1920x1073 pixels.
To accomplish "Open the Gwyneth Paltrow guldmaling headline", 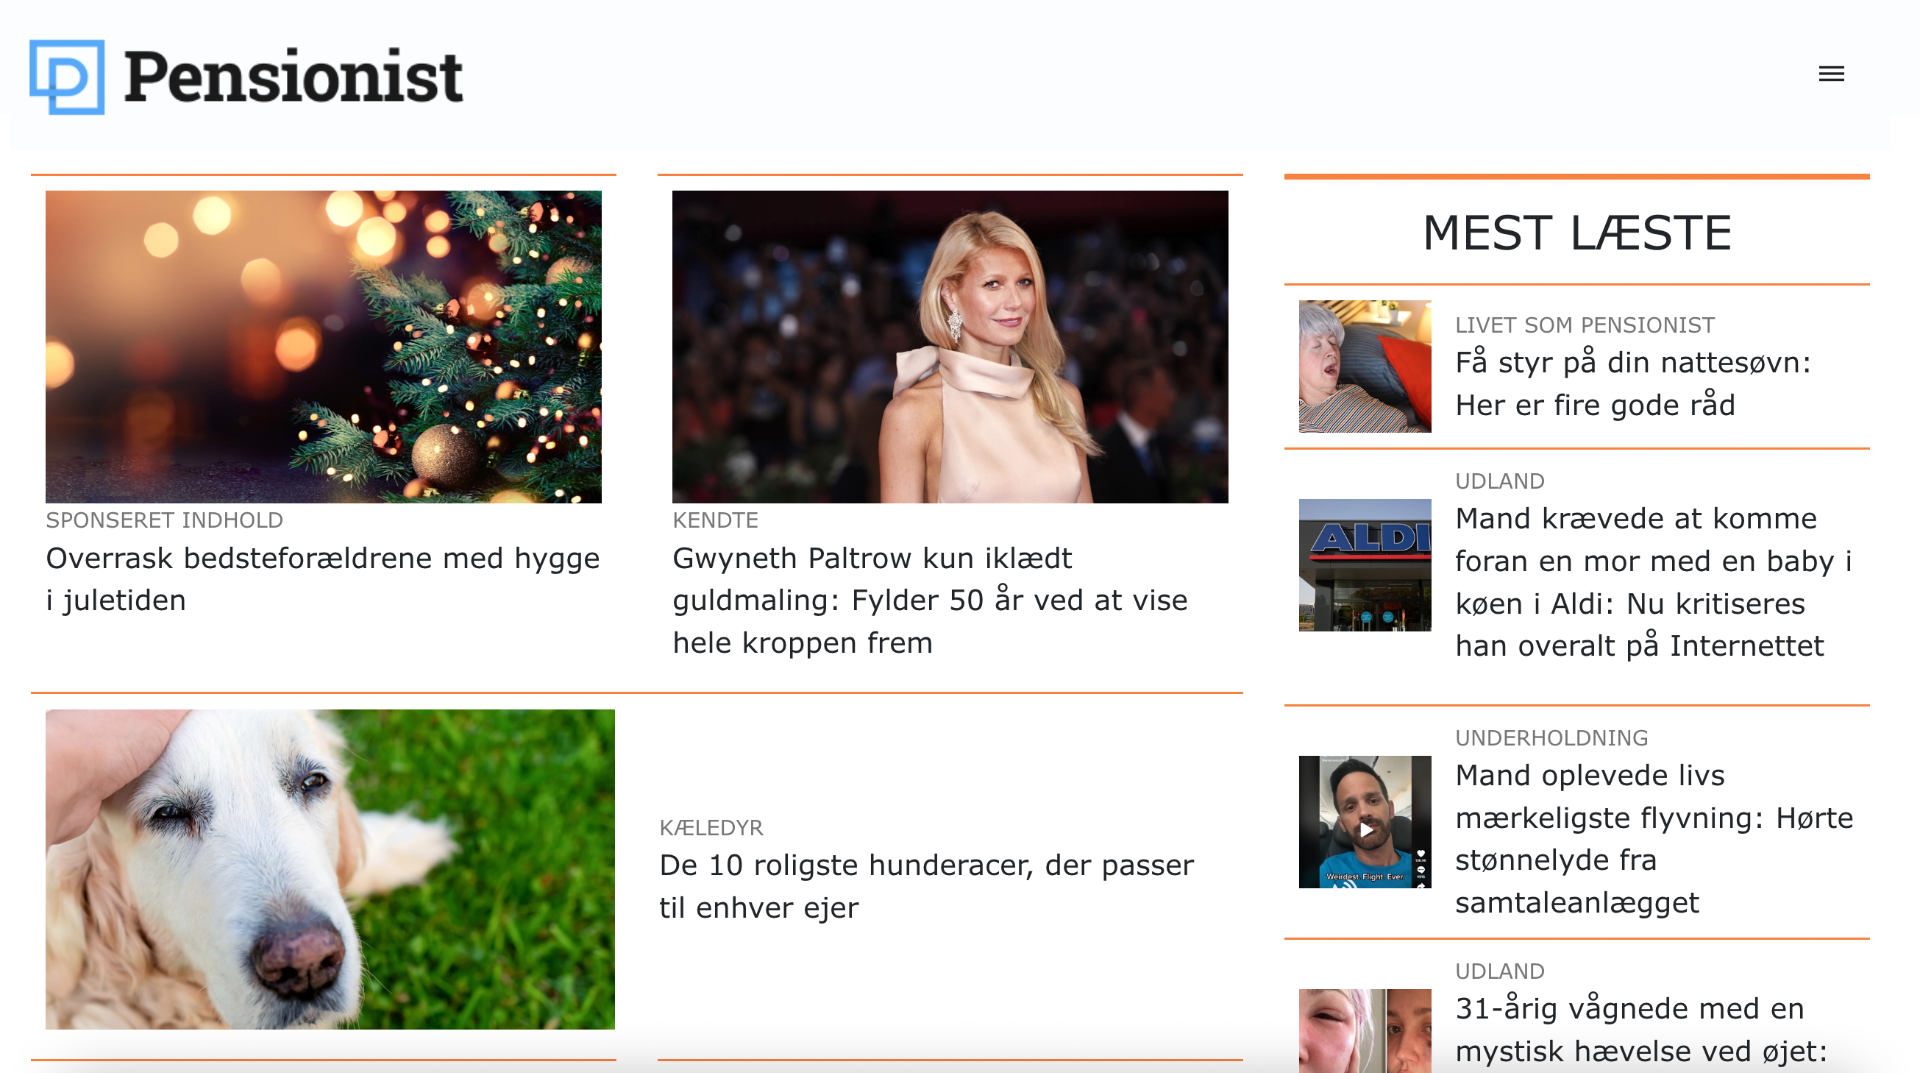I will [930, 600].
